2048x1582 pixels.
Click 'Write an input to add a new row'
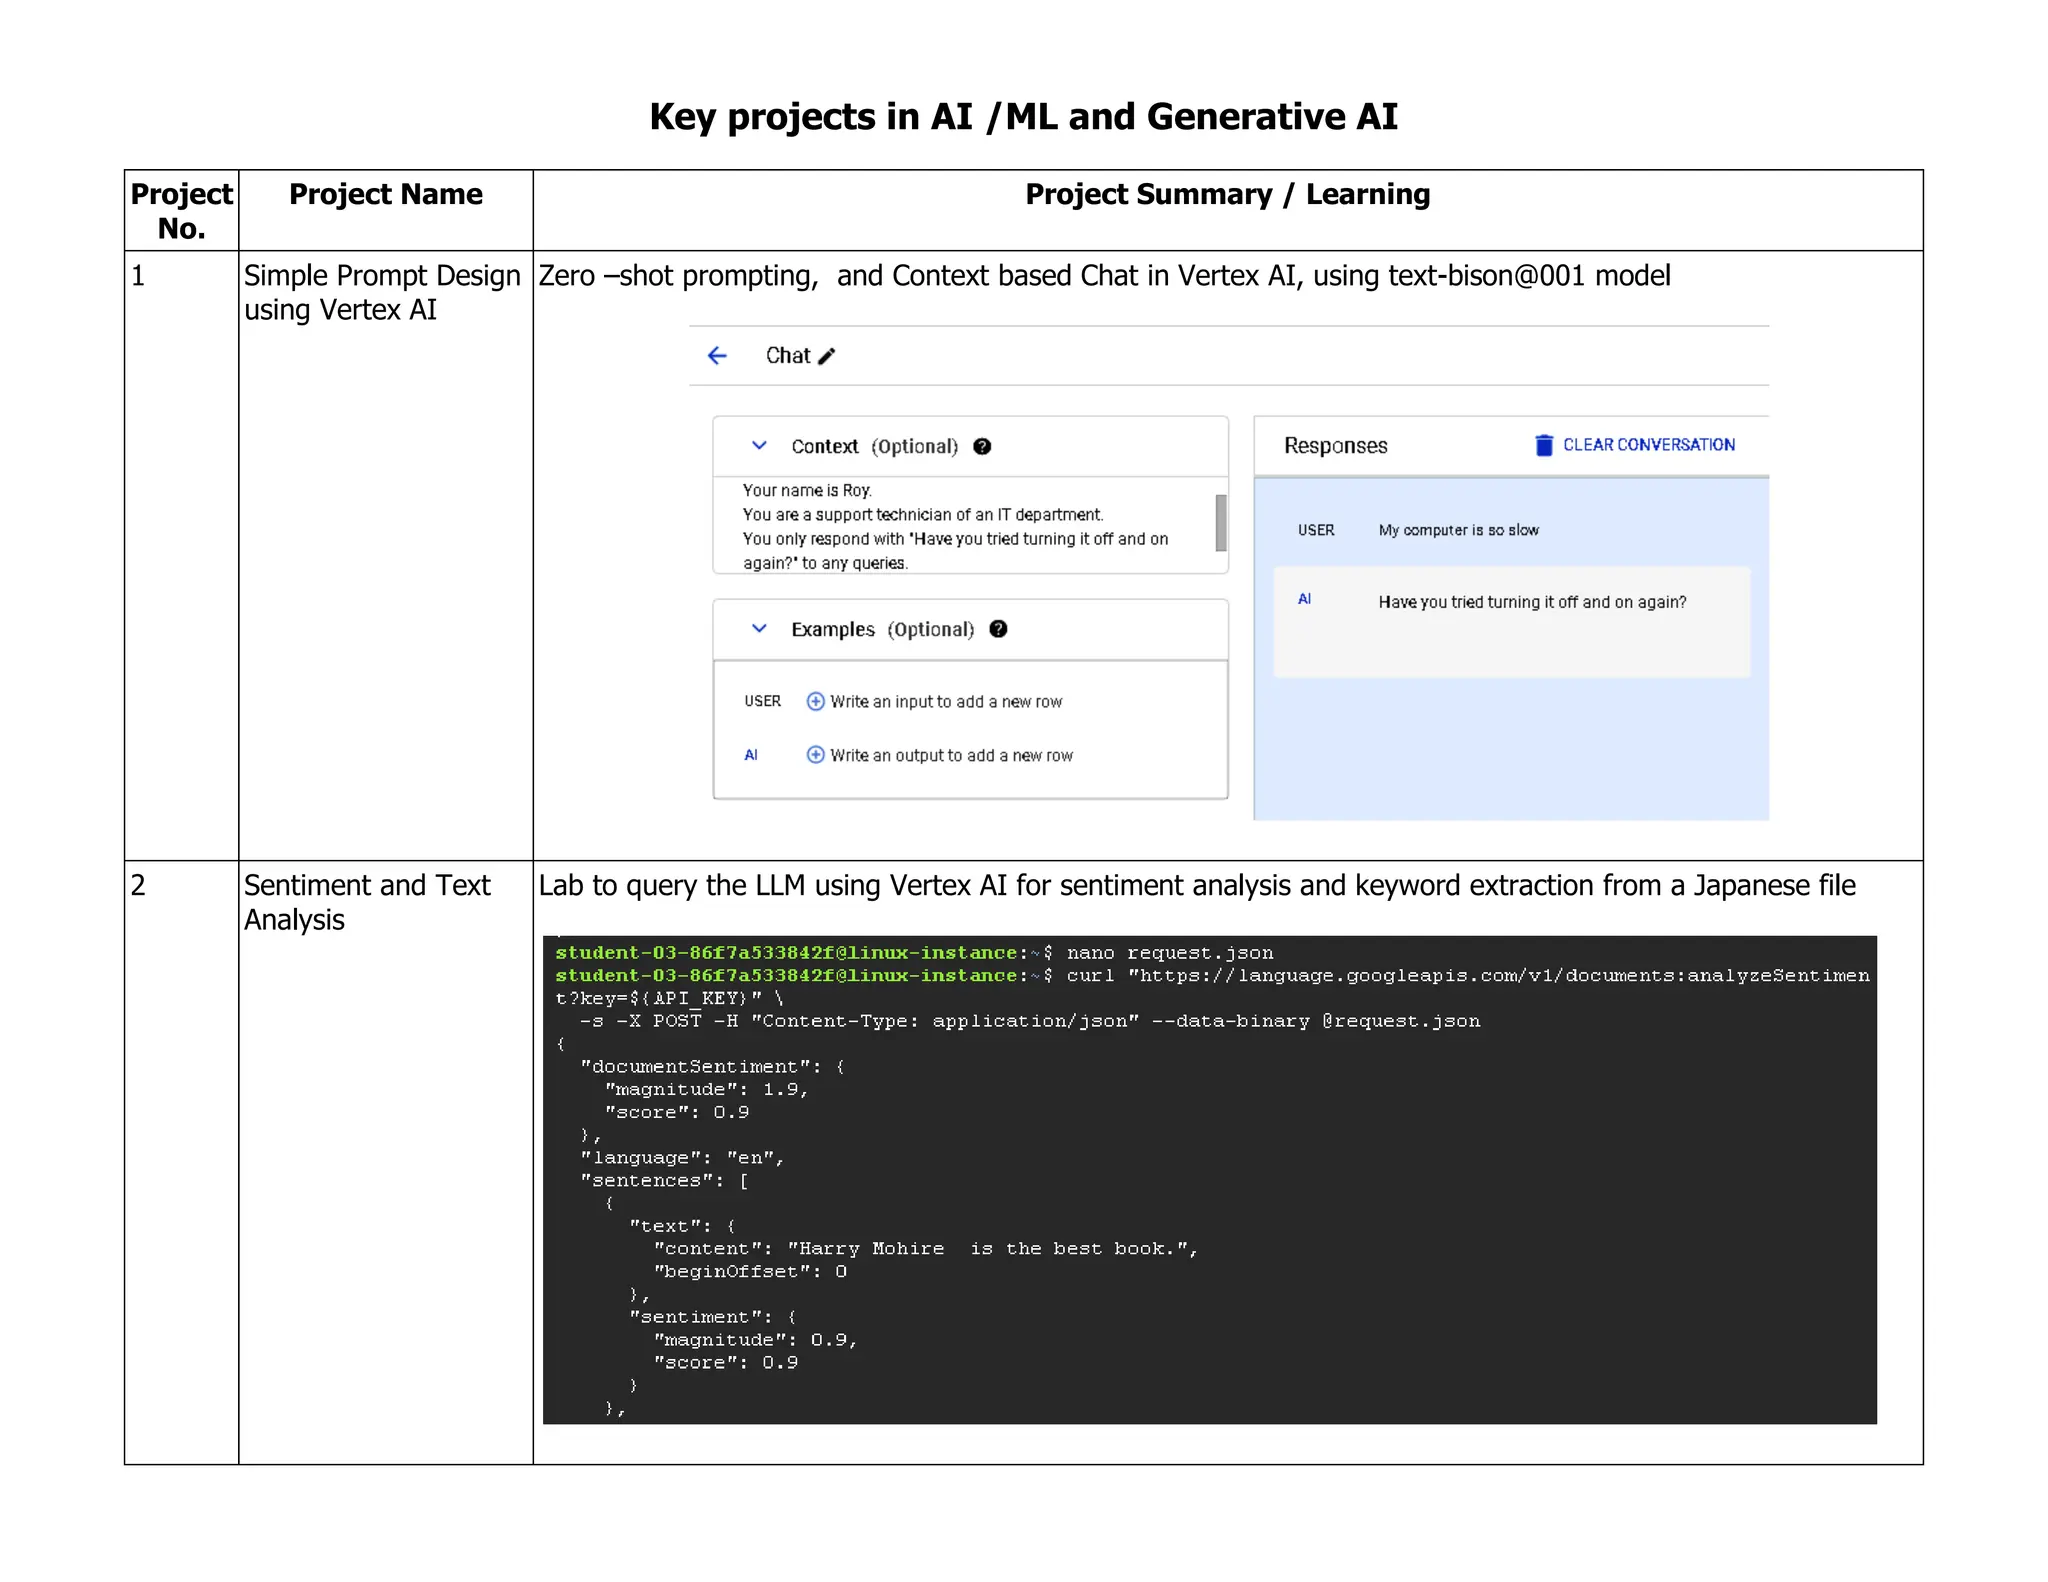coord(946,702)
